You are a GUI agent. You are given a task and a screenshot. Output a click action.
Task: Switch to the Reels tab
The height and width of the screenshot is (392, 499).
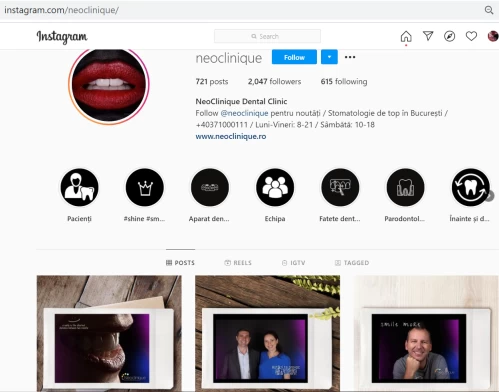coord(238,263)
